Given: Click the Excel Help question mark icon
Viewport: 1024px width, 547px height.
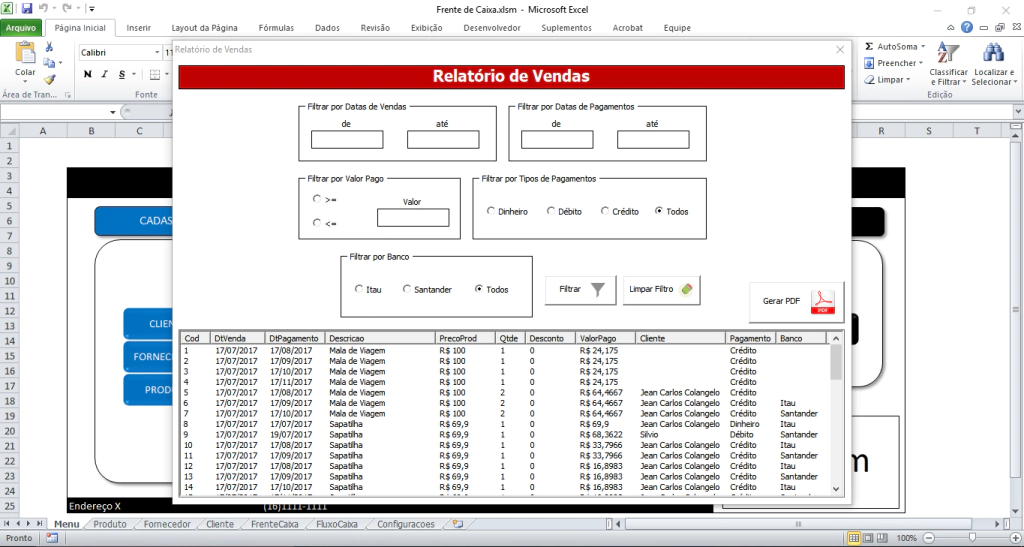Looking at the screenshot, I should pos(967,28).
